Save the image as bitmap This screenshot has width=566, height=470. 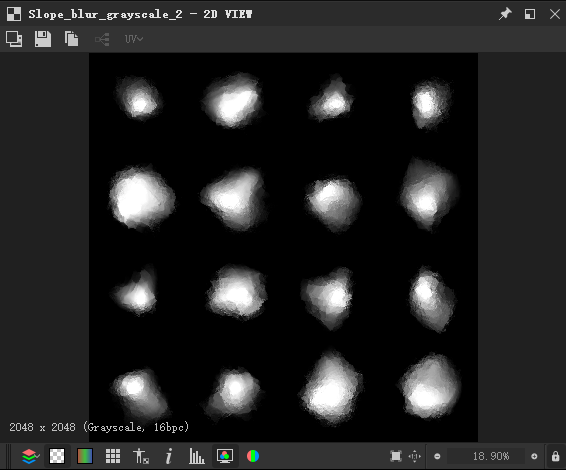click(x=43, y=39)
